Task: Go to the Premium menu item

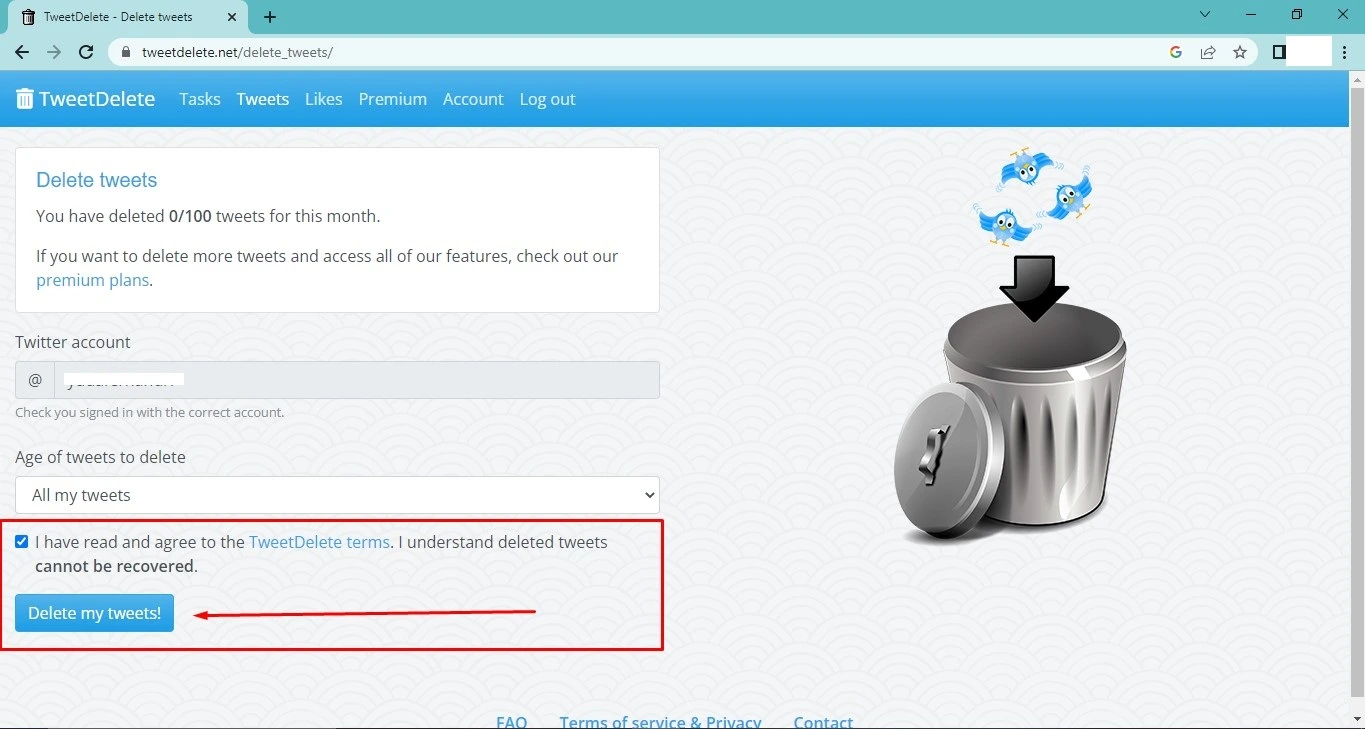Action: click(393, 99)
